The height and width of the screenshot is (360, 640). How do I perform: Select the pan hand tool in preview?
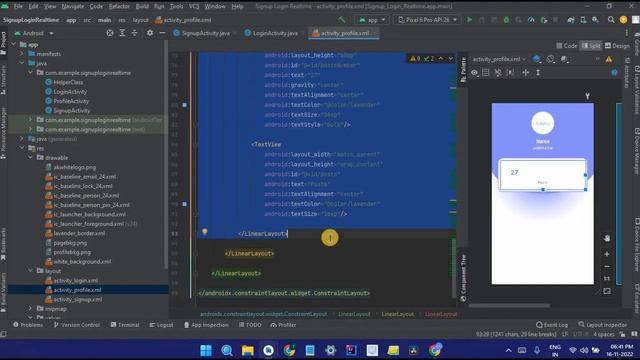tap(607, 238)
